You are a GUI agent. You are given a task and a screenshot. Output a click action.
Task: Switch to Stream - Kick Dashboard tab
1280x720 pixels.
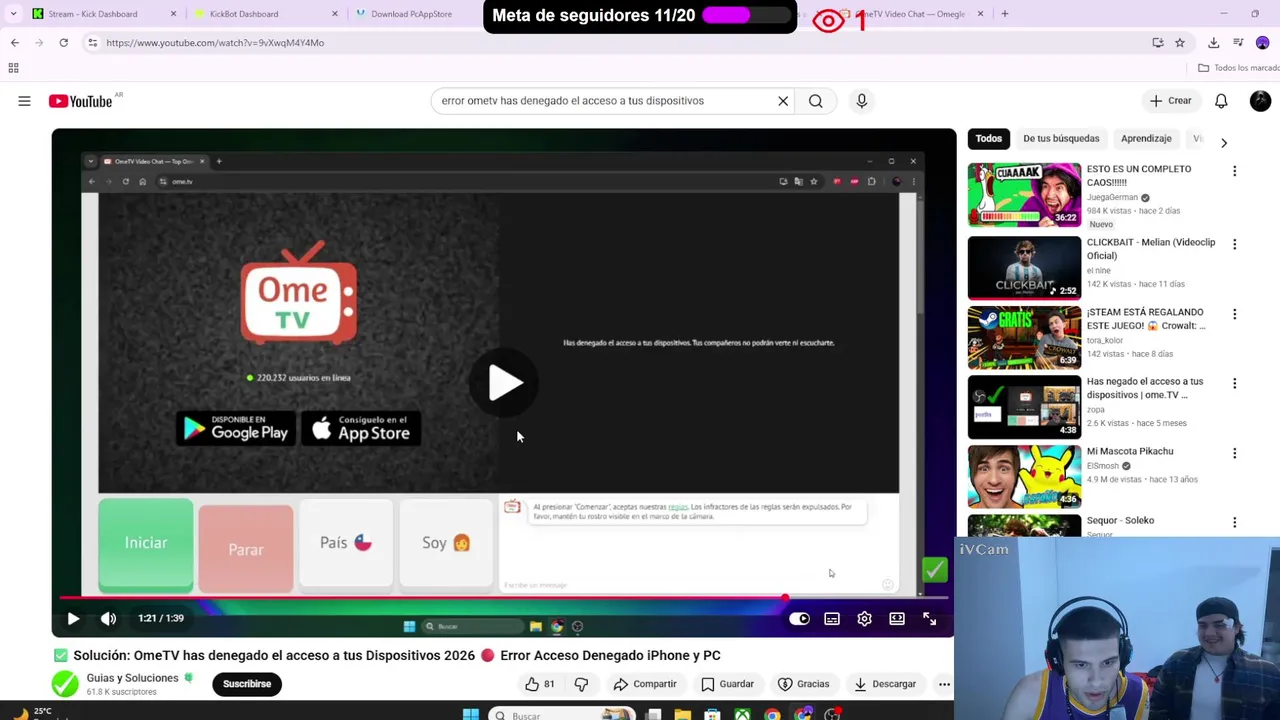[x=104, y=14]
